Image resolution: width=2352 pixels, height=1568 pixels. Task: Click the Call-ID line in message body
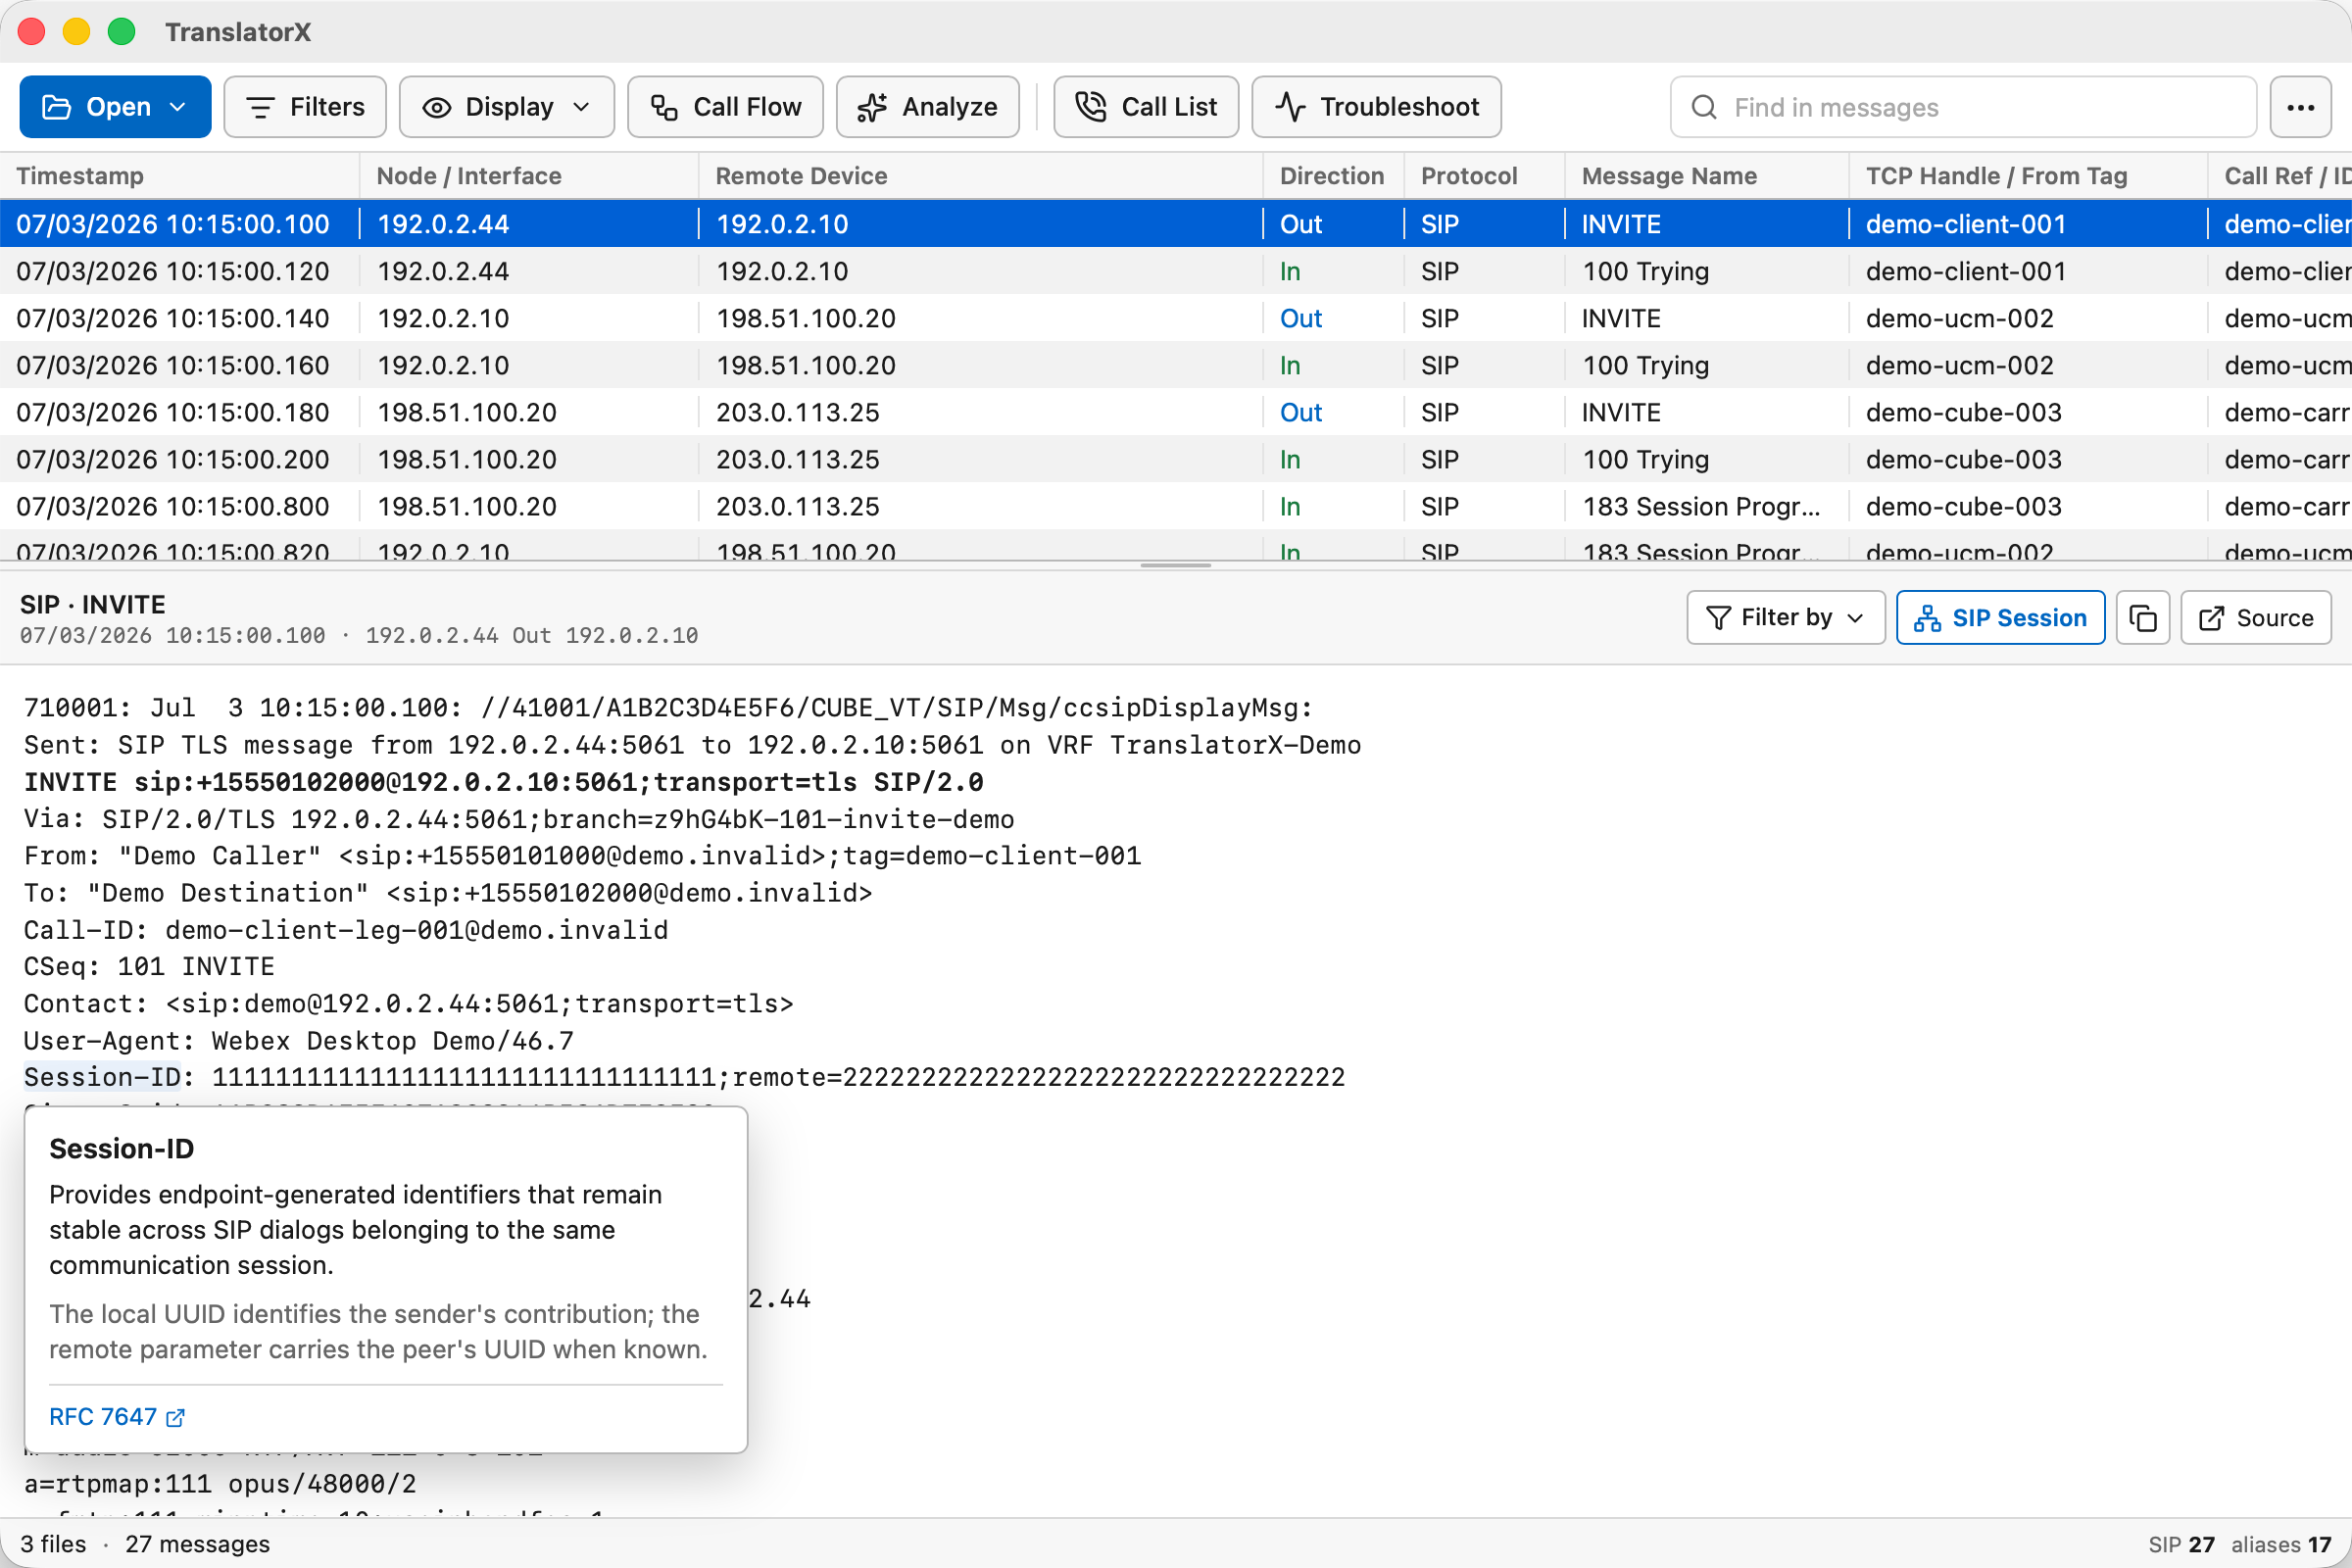pyautogui.click(x=346, y=930)
